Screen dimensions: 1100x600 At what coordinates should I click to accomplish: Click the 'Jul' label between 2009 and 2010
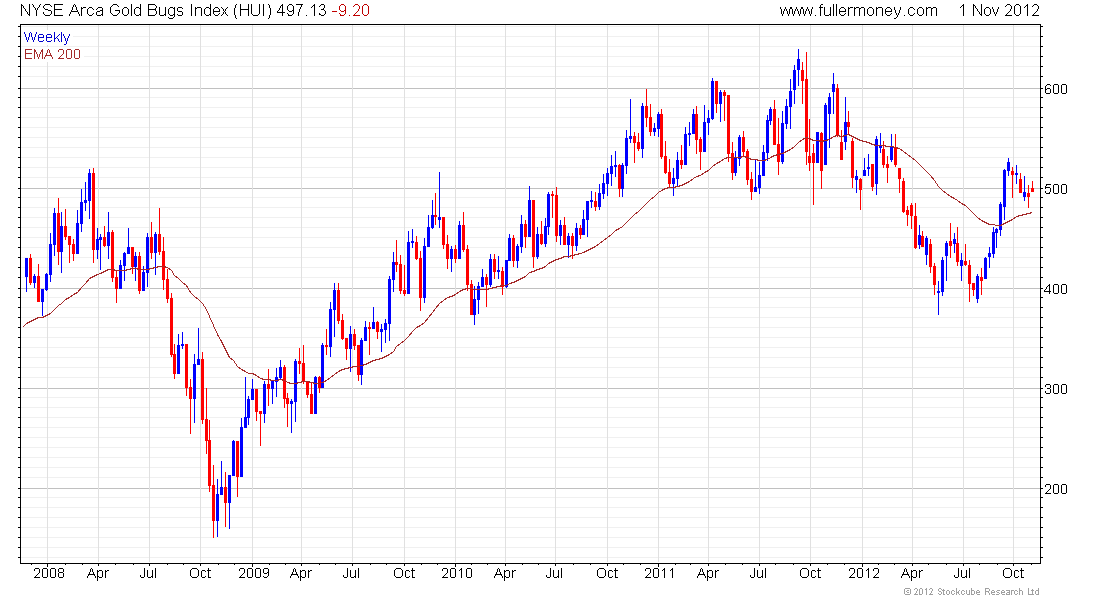click(351, 573)
